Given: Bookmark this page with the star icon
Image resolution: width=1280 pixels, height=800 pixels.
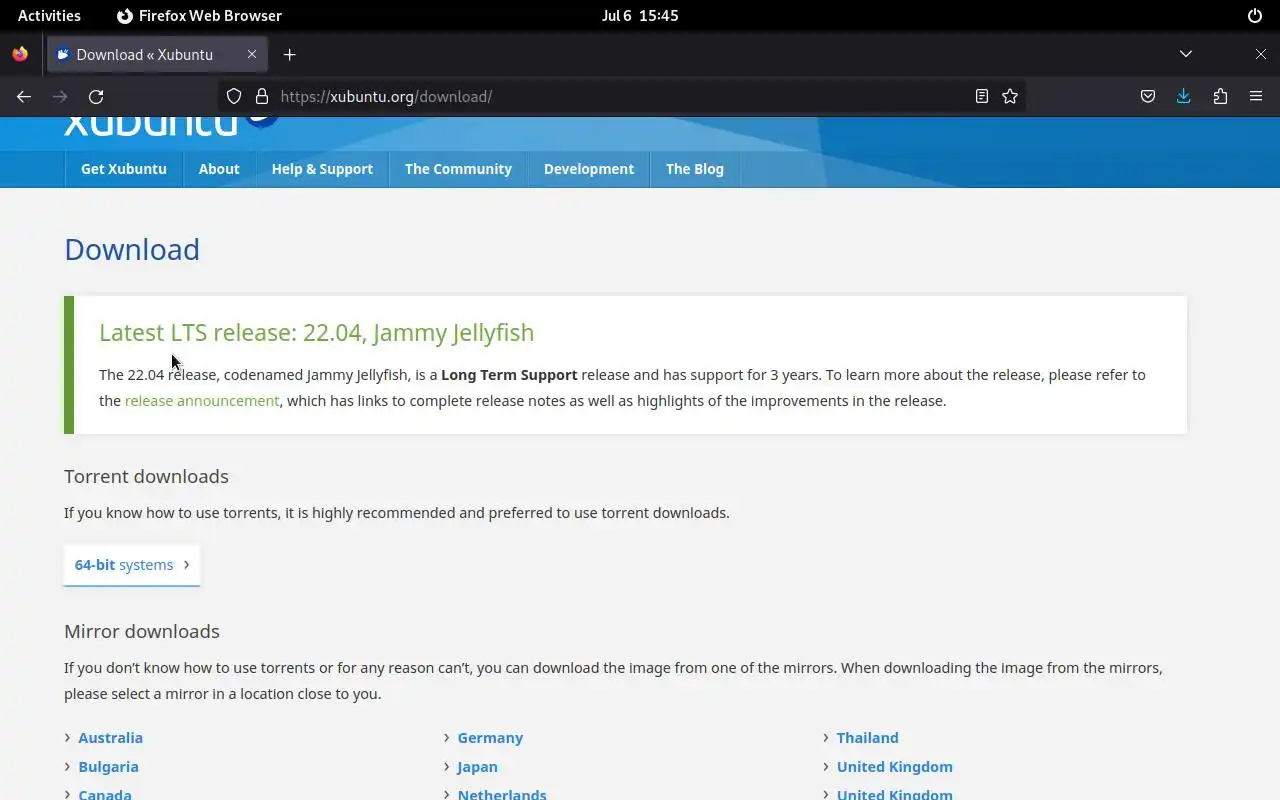Looking at the screenshot, I should click(1010, 97).
